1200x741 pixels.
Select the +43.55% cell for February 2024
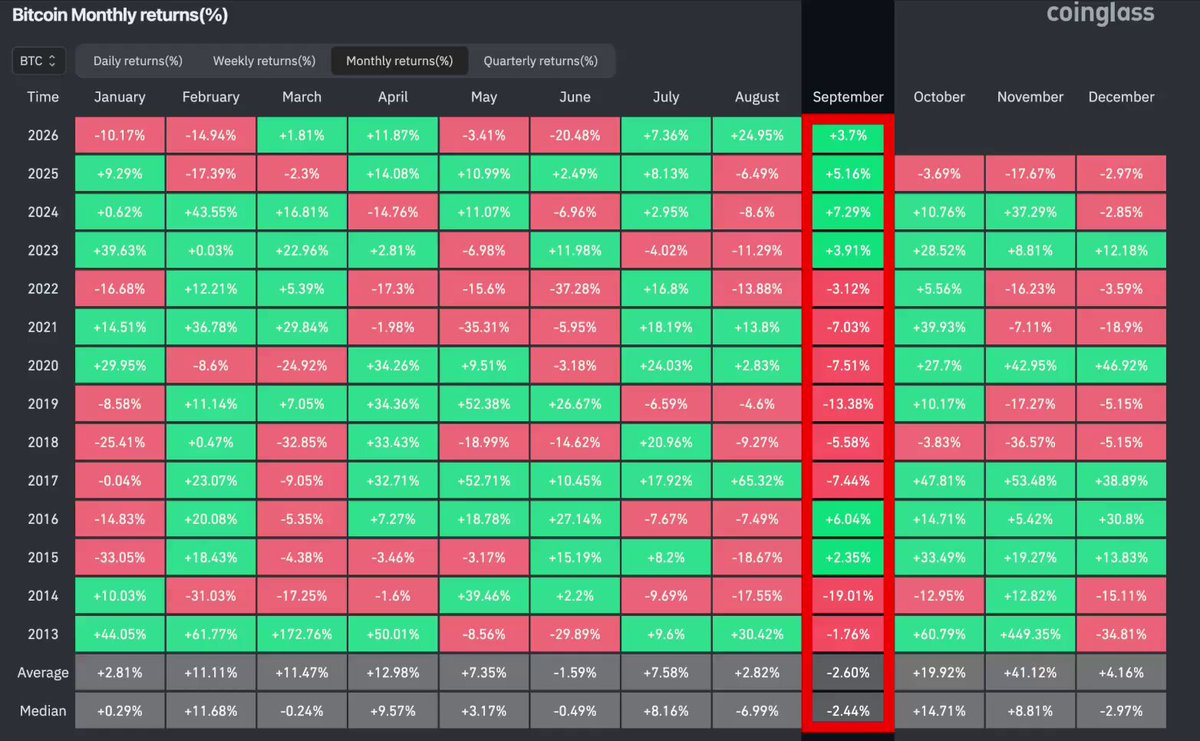tap(211, 212)
